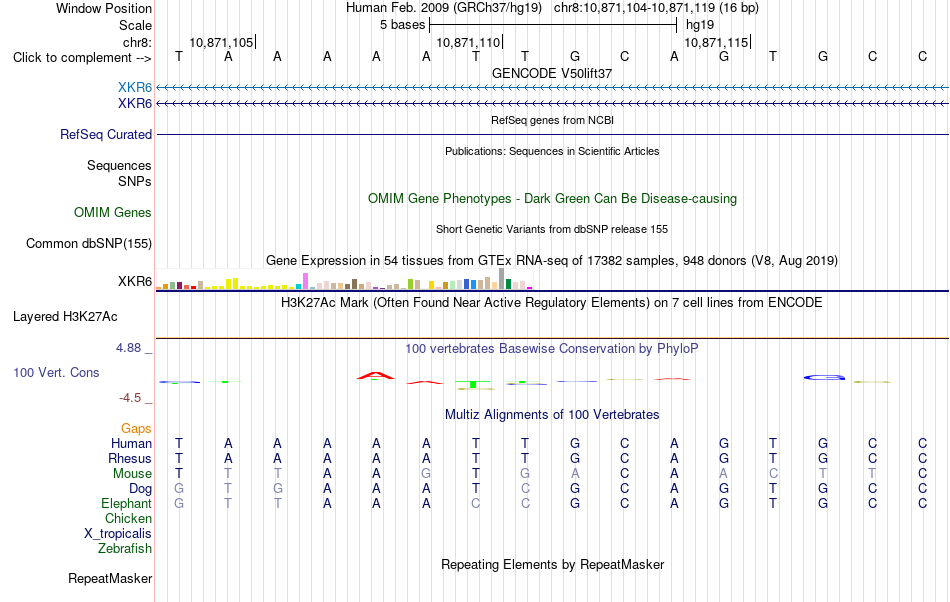Screen dimensions: 950x602
Task: Click the tallest gray GTEx expression bar
Action: coord(501,278)
